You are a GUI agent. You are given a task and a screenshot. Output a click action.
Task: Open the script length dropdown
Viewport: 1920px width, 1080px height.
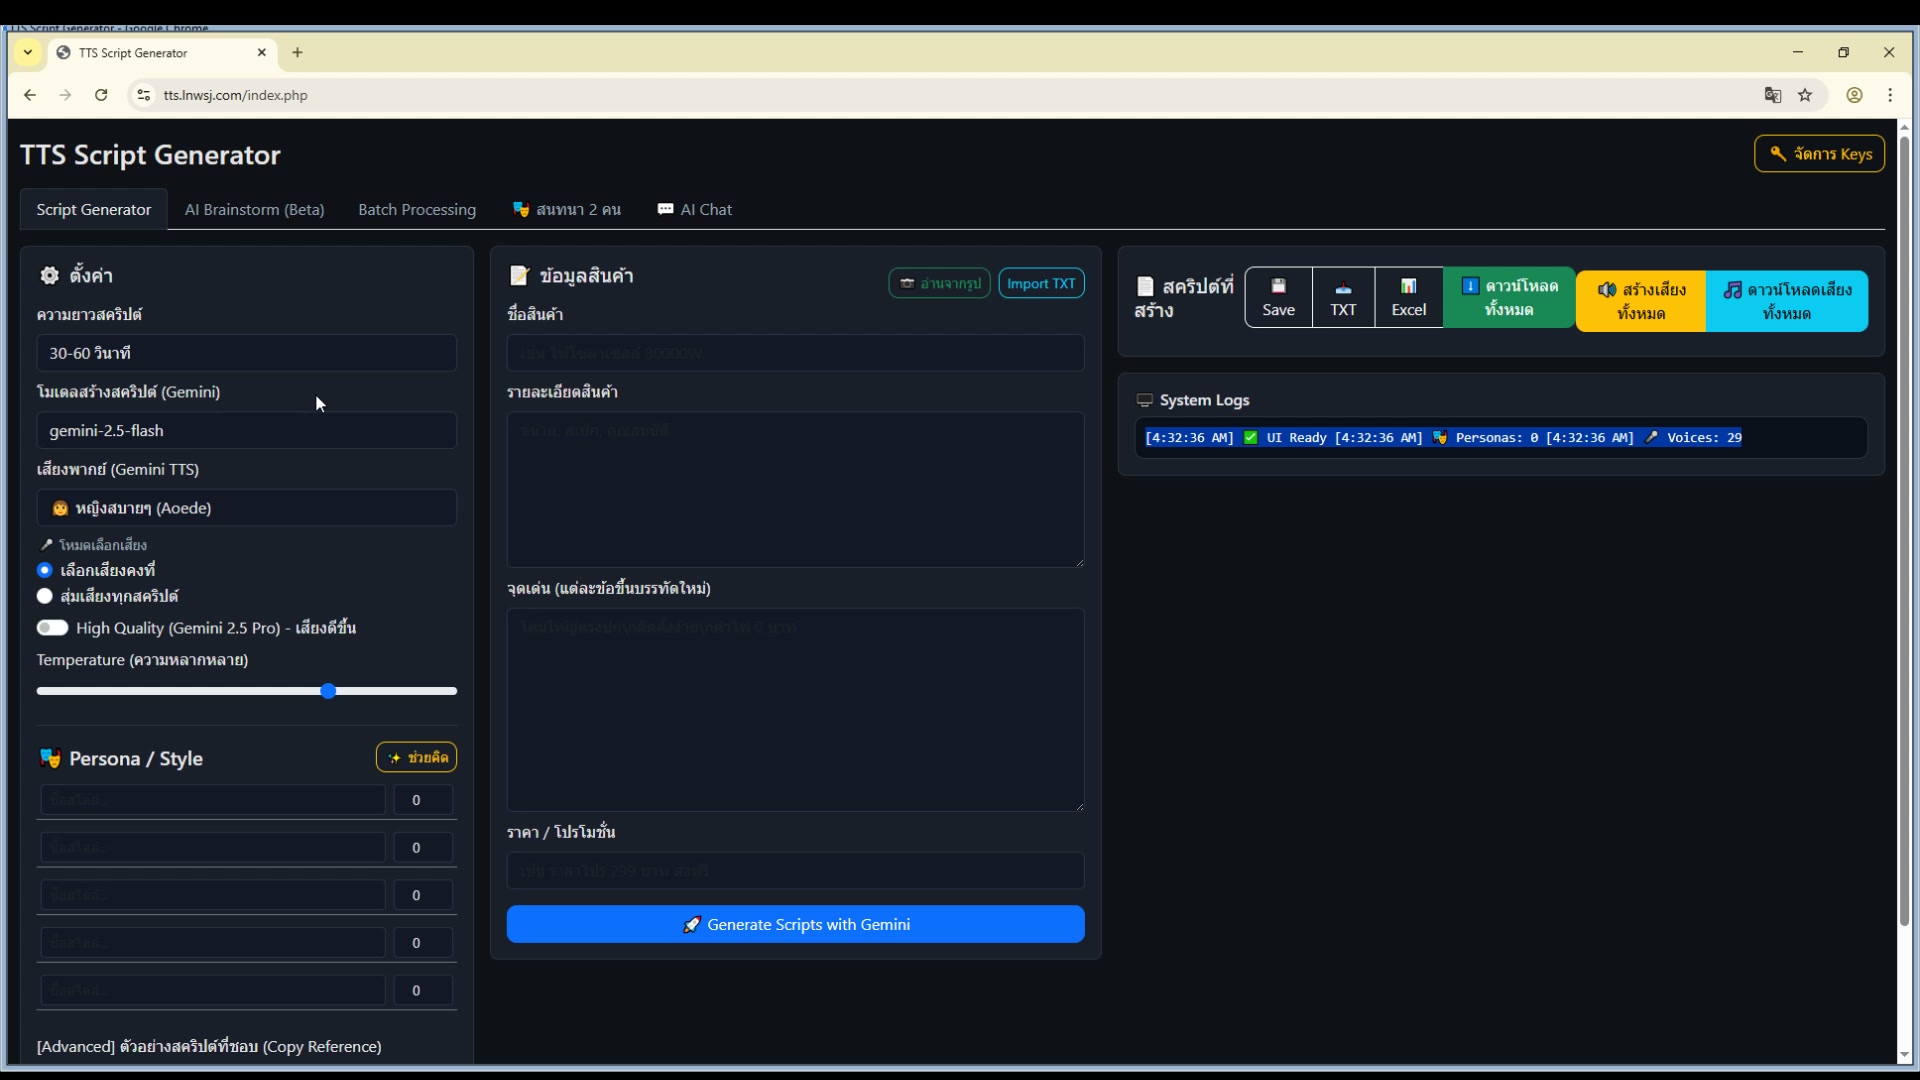coord(246,352)
